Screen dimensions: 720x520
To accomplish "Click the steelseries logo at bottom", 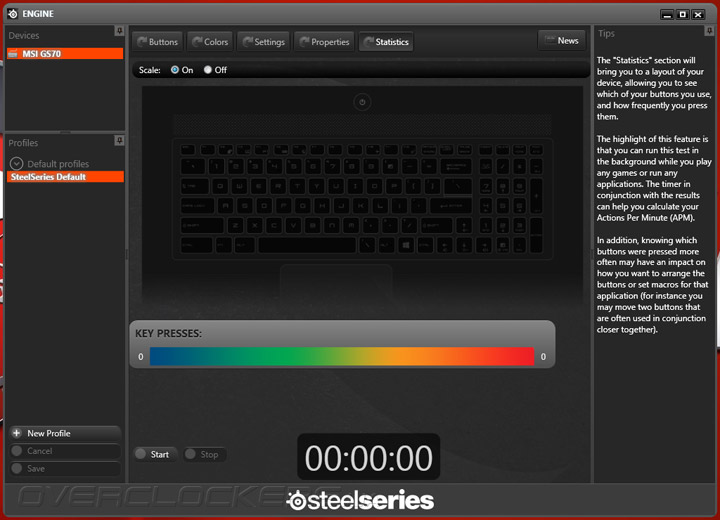I will click(x=360, y=500).
